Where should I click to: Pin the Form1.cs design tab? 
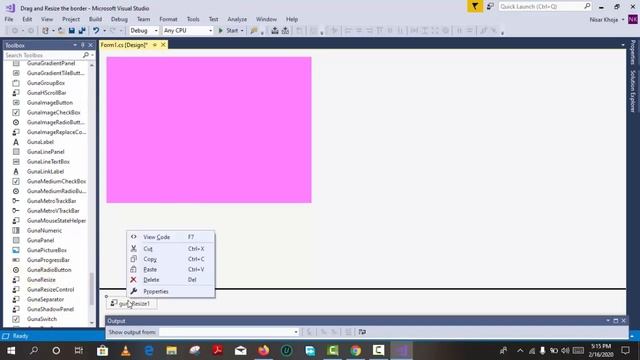point(155,45)
